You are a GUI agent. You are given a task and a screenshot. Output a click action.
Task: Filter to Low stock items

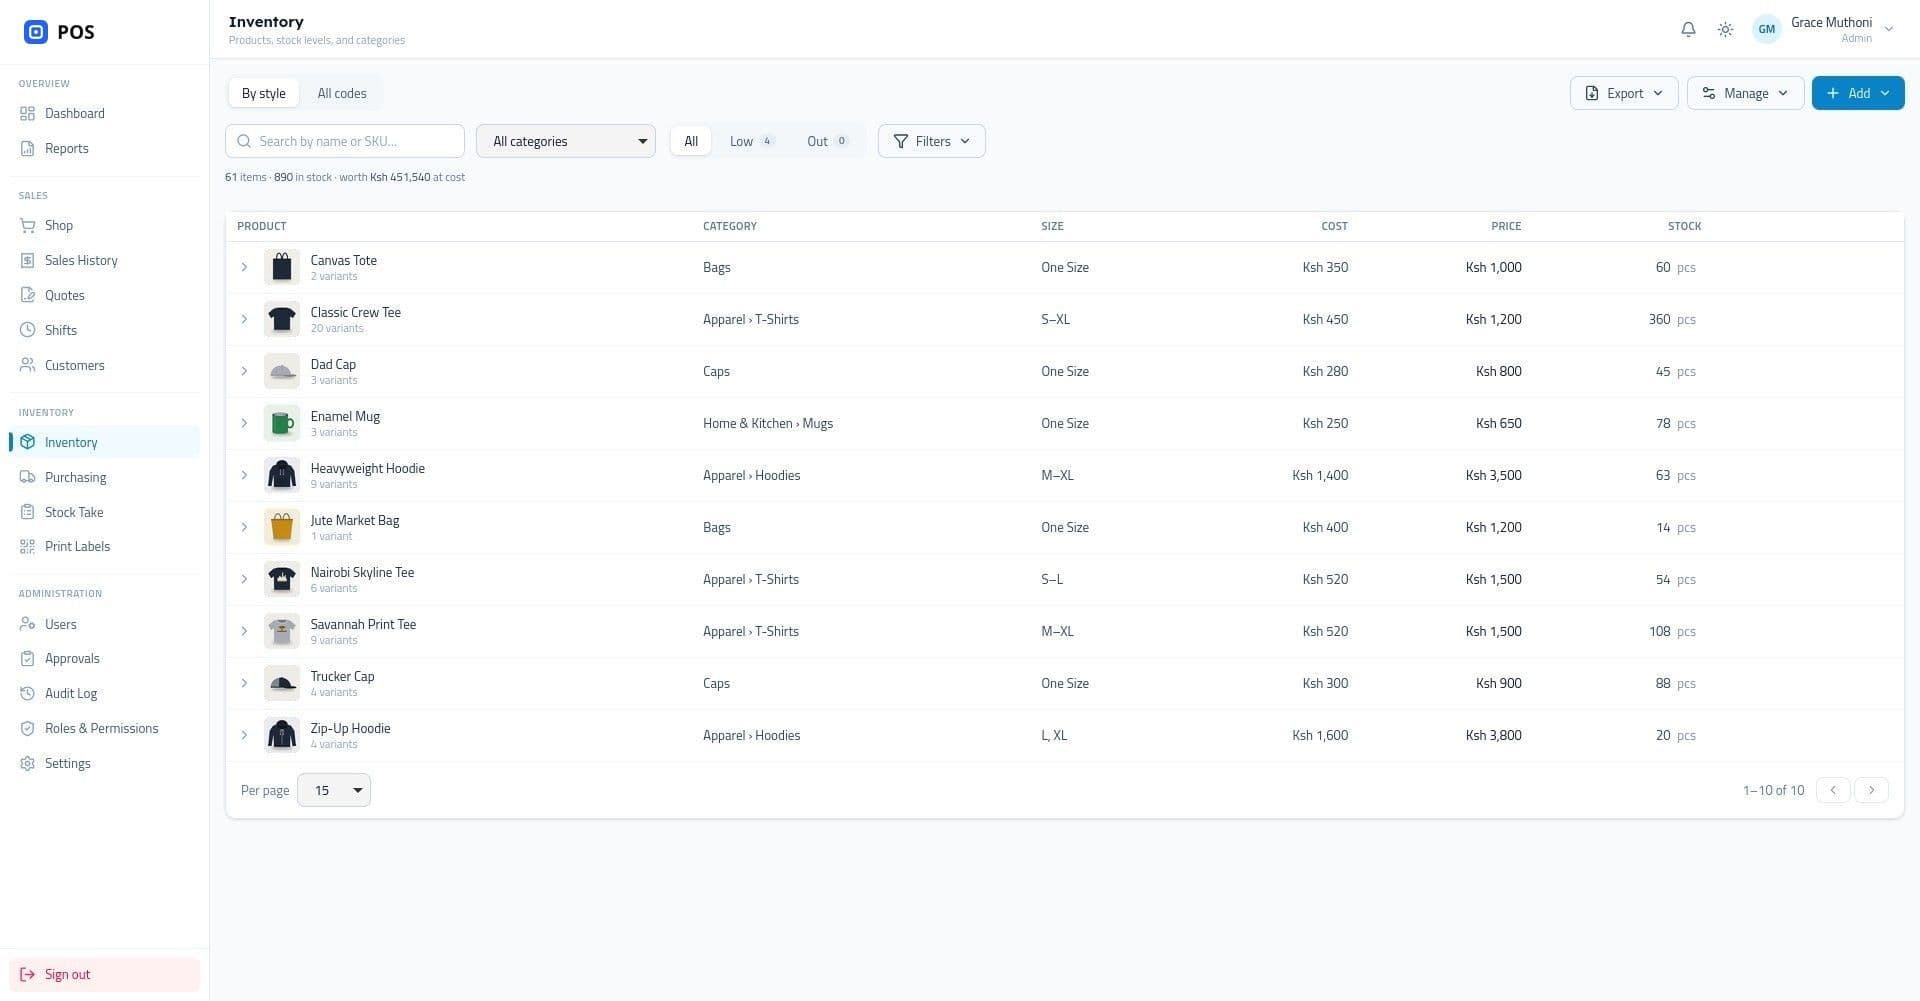[x=751, y=141]
